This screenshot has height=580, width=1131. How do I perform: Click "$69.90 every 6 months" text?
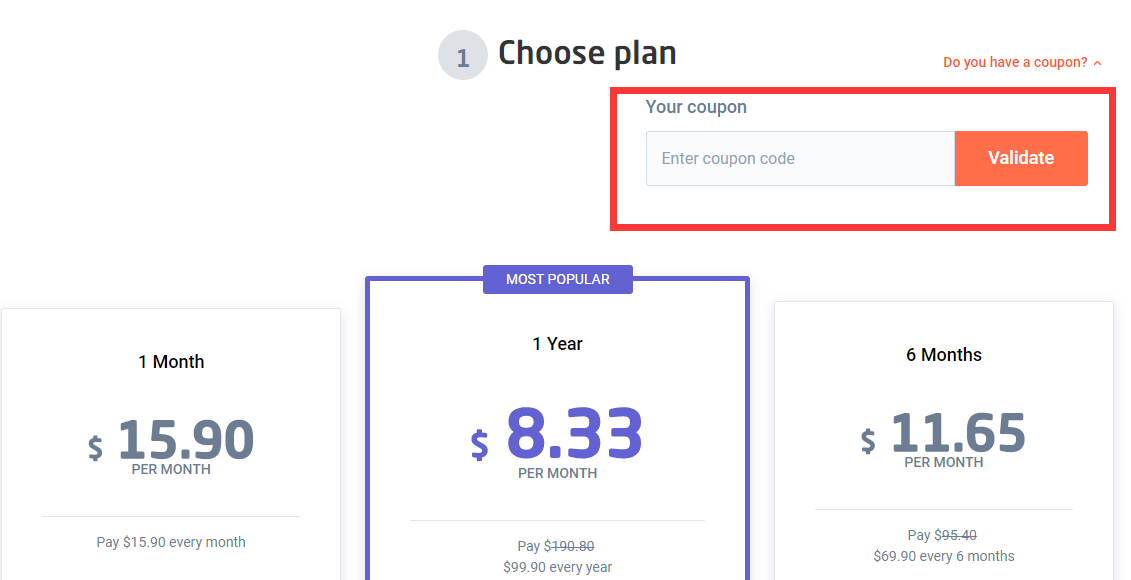(x=944, y=556)
